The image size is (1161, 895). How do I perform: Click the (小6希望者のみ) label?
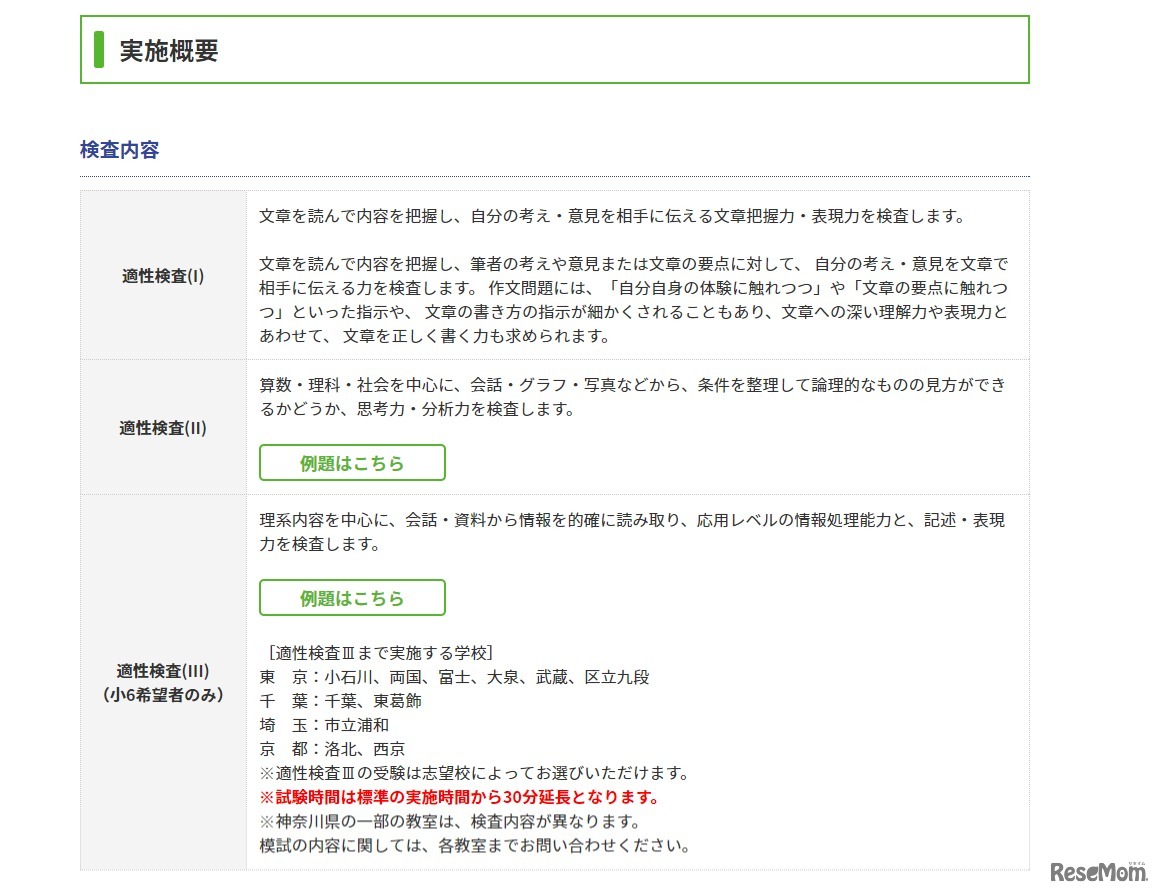tap(163, 694)
